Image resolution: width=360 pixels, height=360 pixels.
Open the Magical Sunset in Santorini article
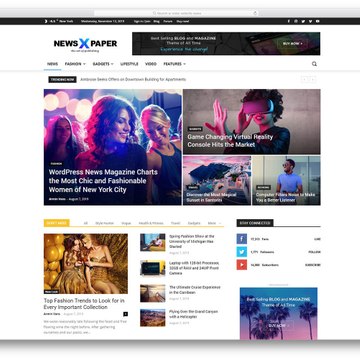tap(211, 197)
